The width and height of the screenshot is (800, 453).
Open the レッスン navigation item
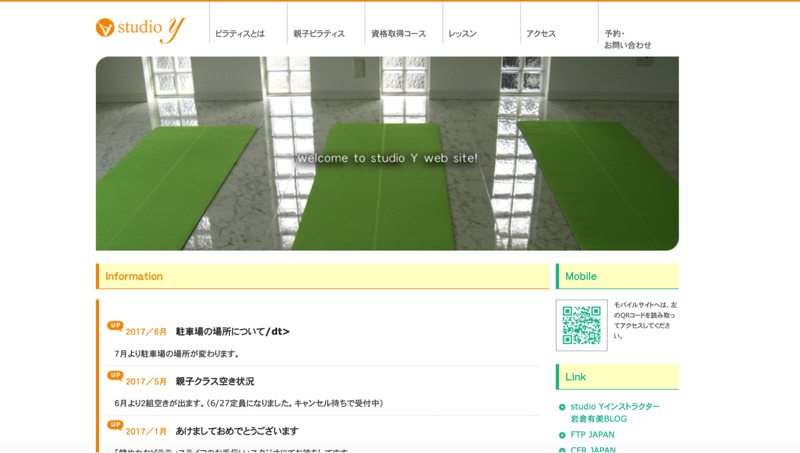(x=462, y=34)
